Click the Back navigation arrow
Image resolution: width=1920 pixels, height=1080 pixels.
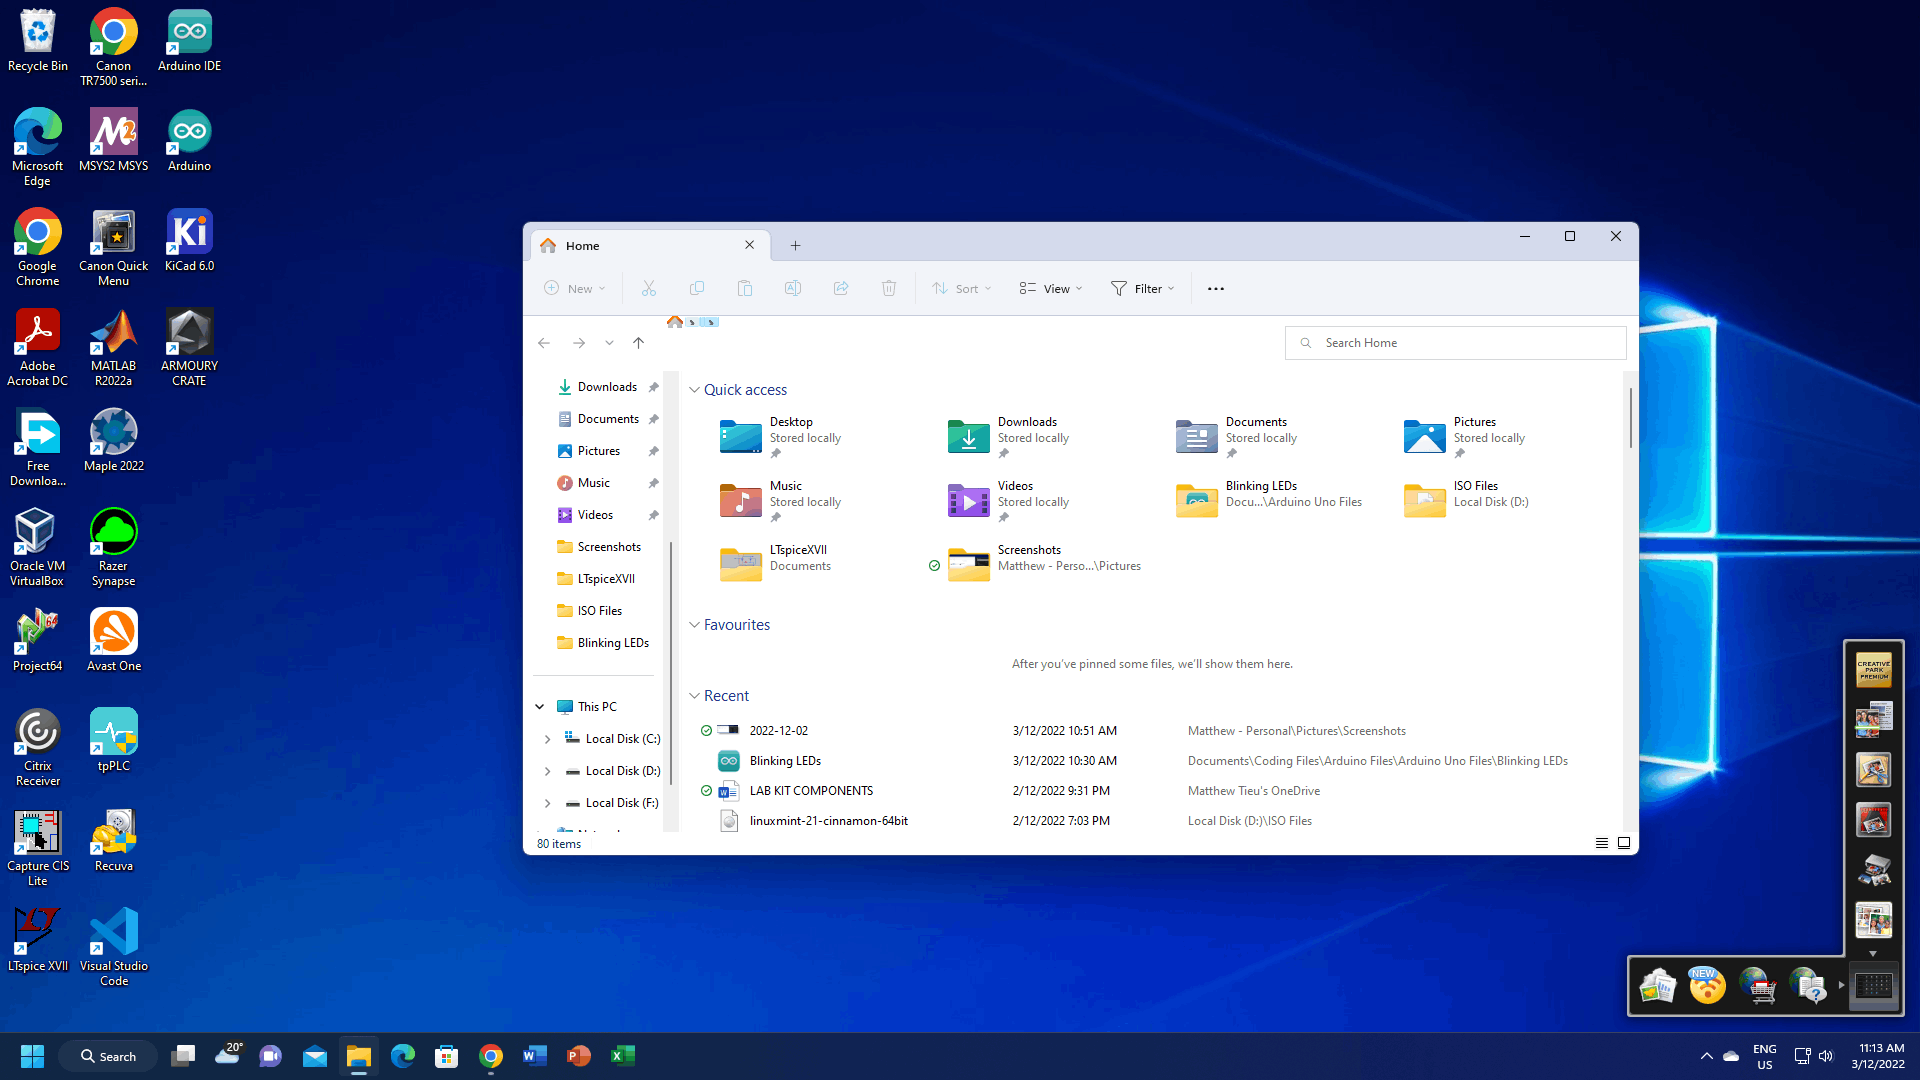(x=544, y=343)
